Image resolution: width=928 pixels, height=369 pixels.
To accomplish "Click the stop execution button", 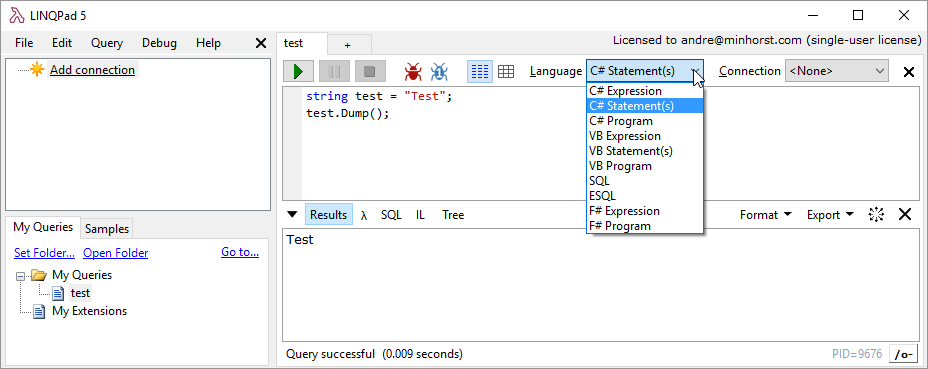I will 370,71.
